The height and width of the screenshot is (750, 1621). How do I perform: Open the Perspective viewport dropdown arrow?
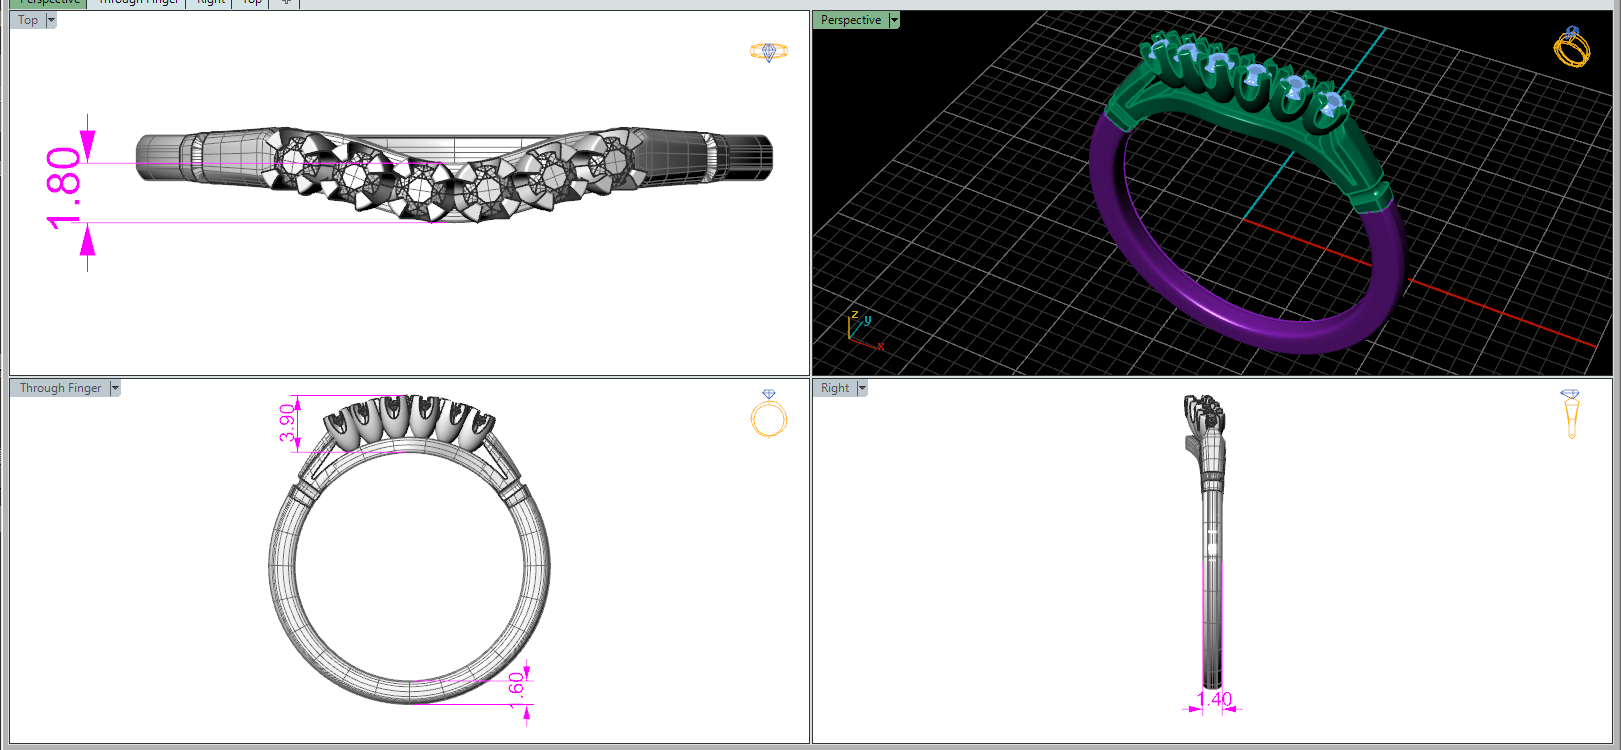894,20
